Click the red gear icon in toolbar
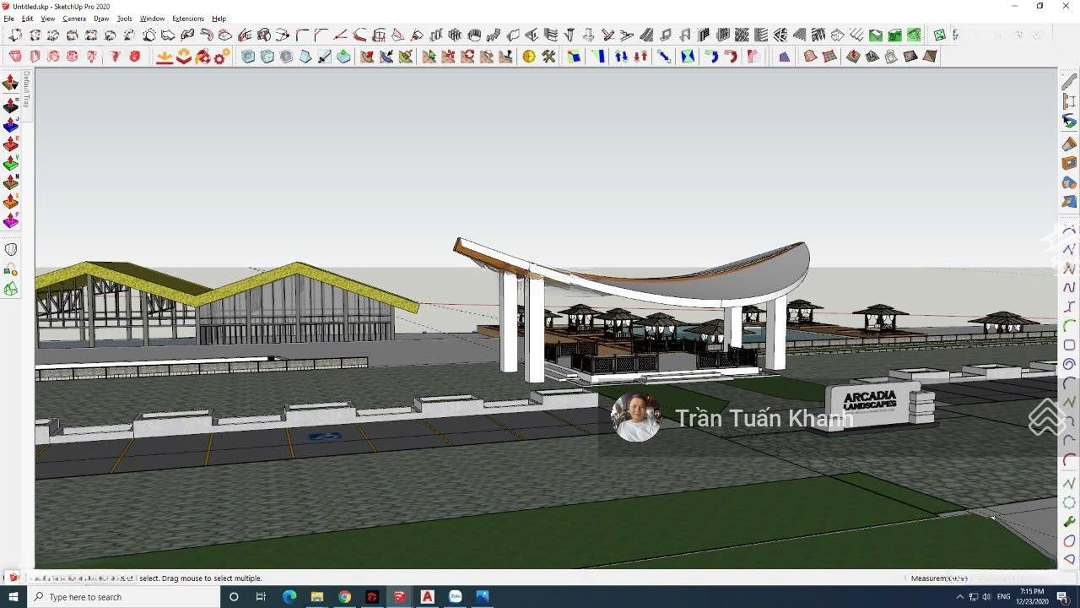Screen dimensions: 1080x608 pyautogui.click(x=222, y=57)
